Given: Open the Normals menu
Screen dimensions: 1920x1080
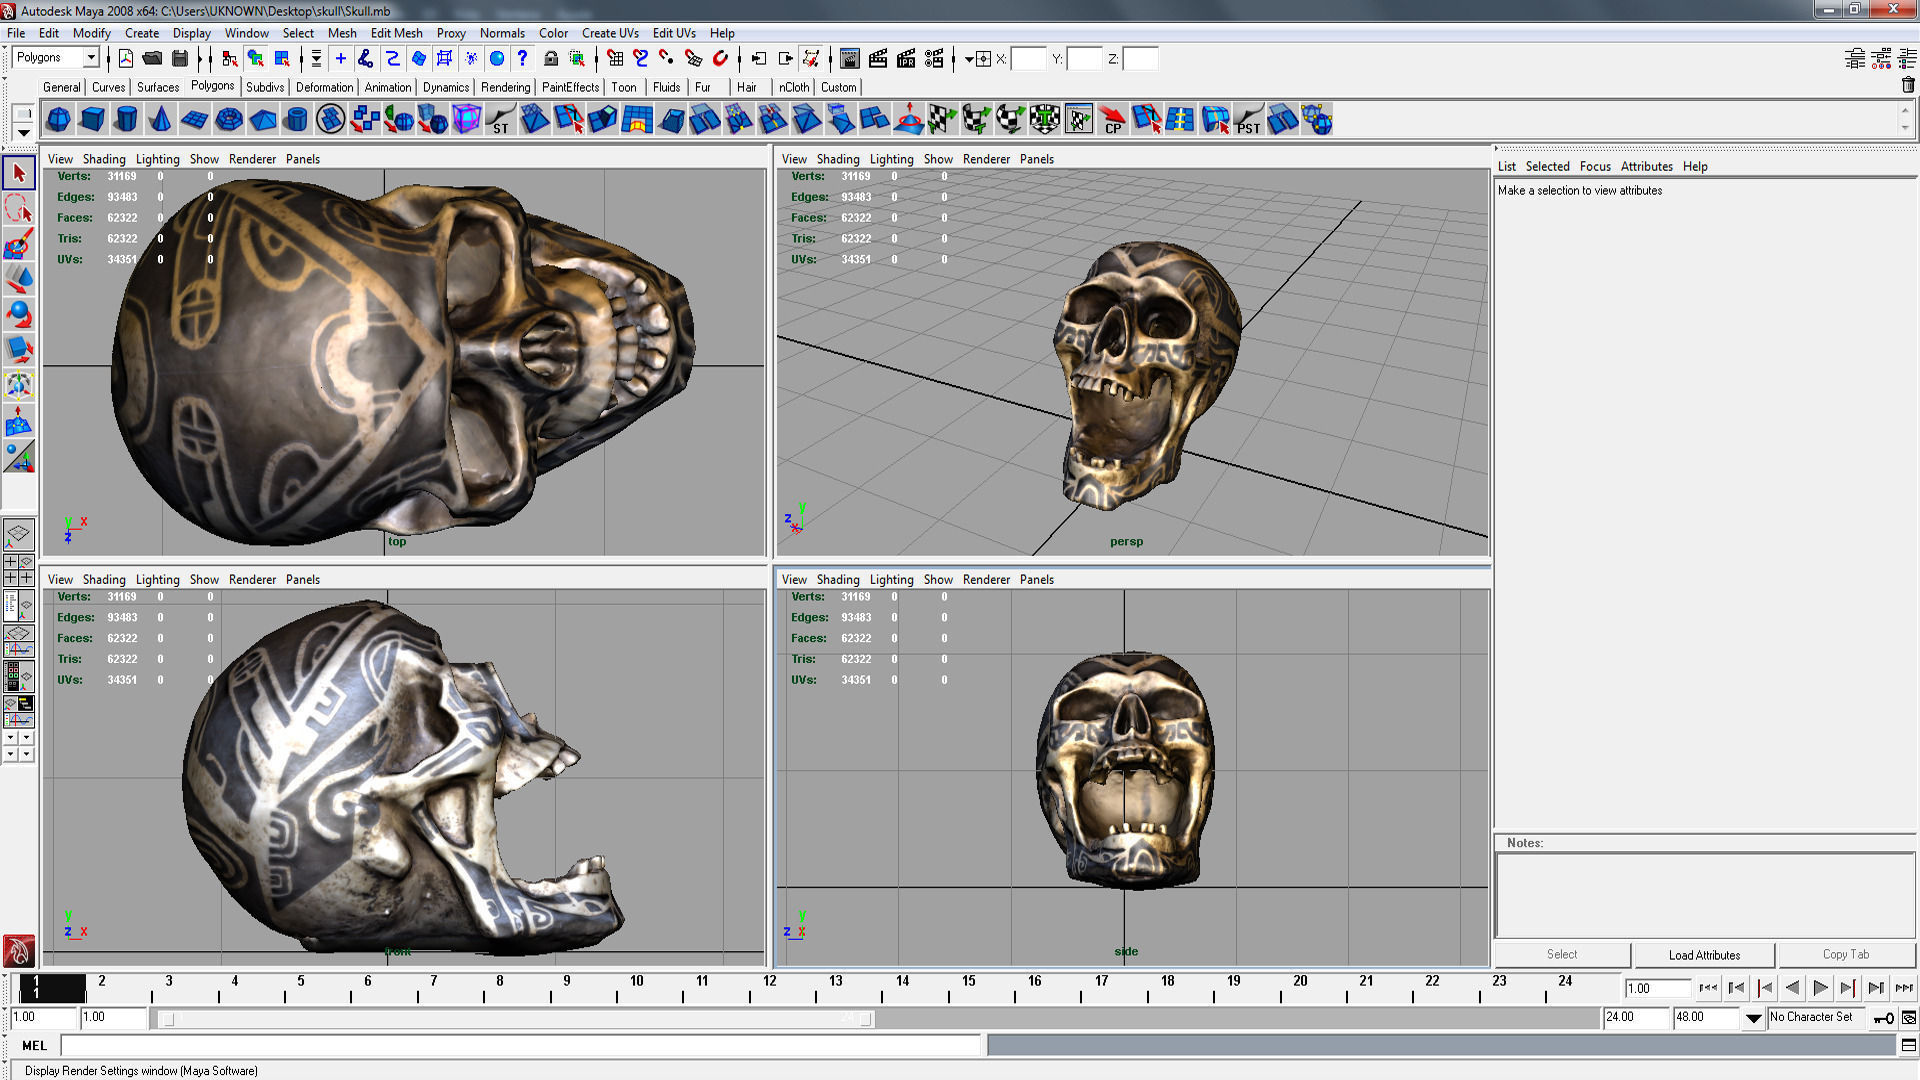Looking at the screenshot, I should click(x=502, y=33).
